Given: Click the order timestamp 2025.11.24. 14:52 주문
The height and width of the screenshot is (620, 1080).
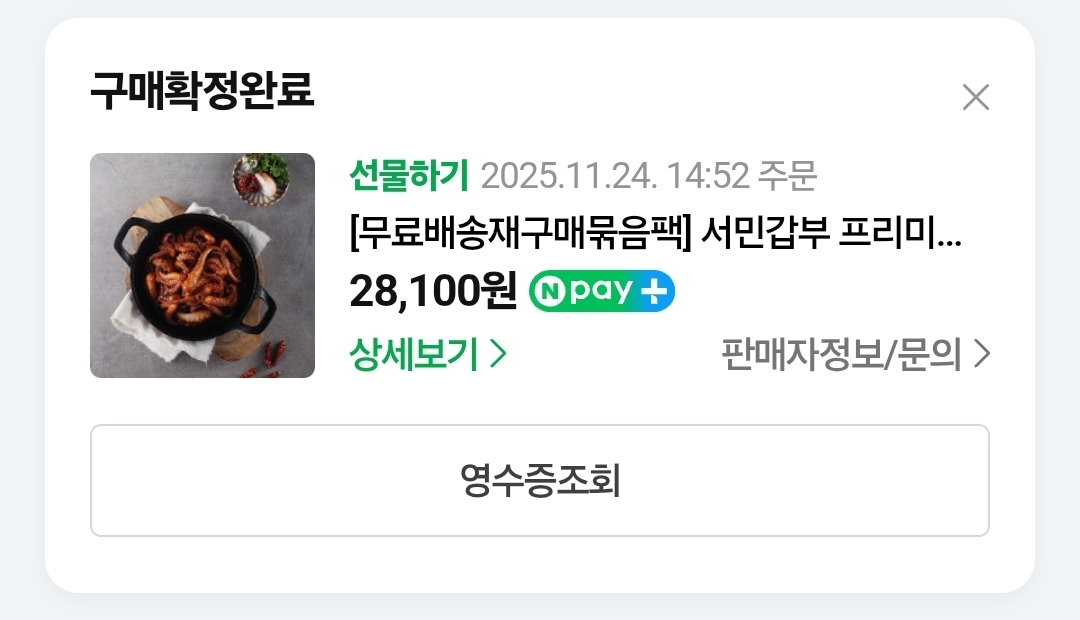Looking at the screenshot, I should (649, 176).
